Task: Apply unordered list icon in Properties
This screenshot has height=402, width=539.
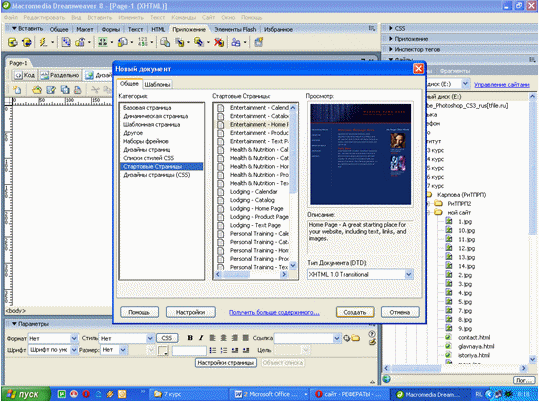Action: [213, 350]
